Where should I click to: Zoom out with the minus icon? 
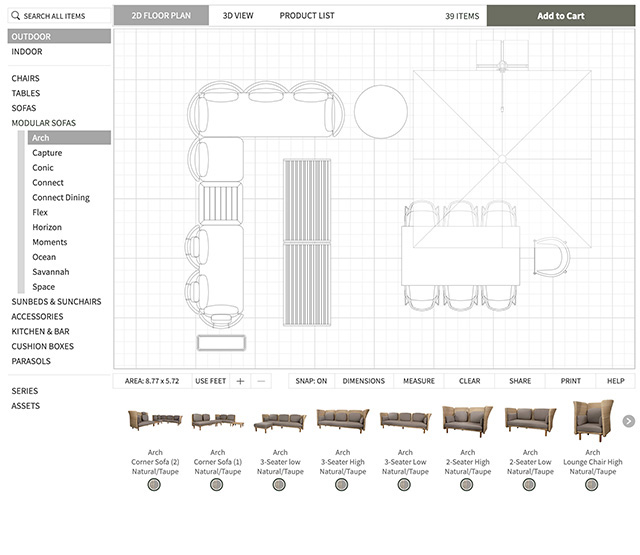pos(261,381)
